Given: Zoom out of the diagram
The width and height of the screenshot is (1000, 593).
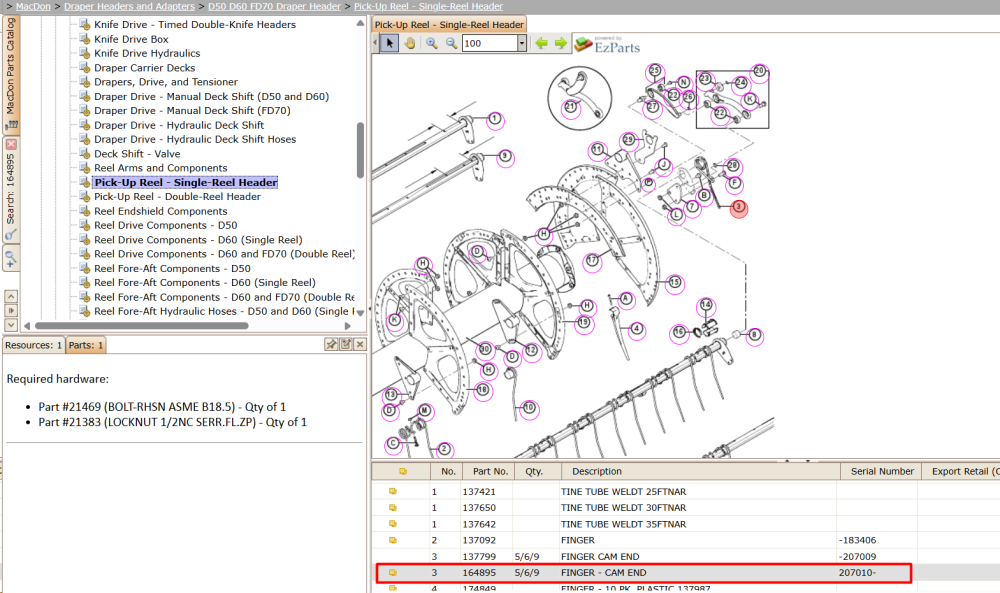Looking at the screenshot, I should click(452, 43).
